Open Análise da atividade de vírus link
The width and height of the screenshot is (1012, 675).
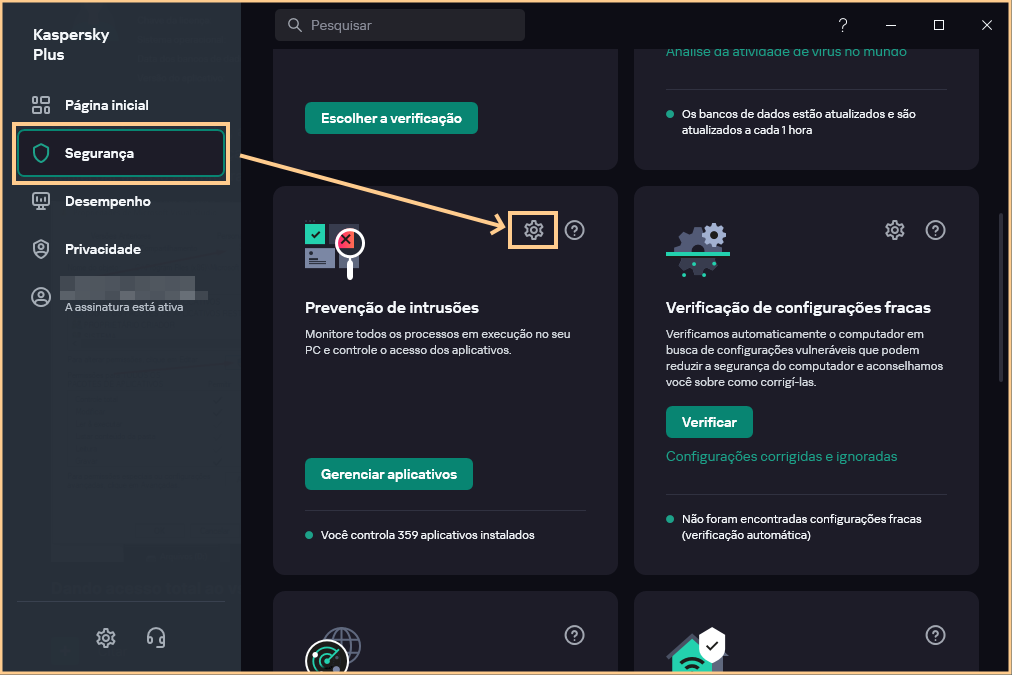pyautogui.click(x=786, y=52)
